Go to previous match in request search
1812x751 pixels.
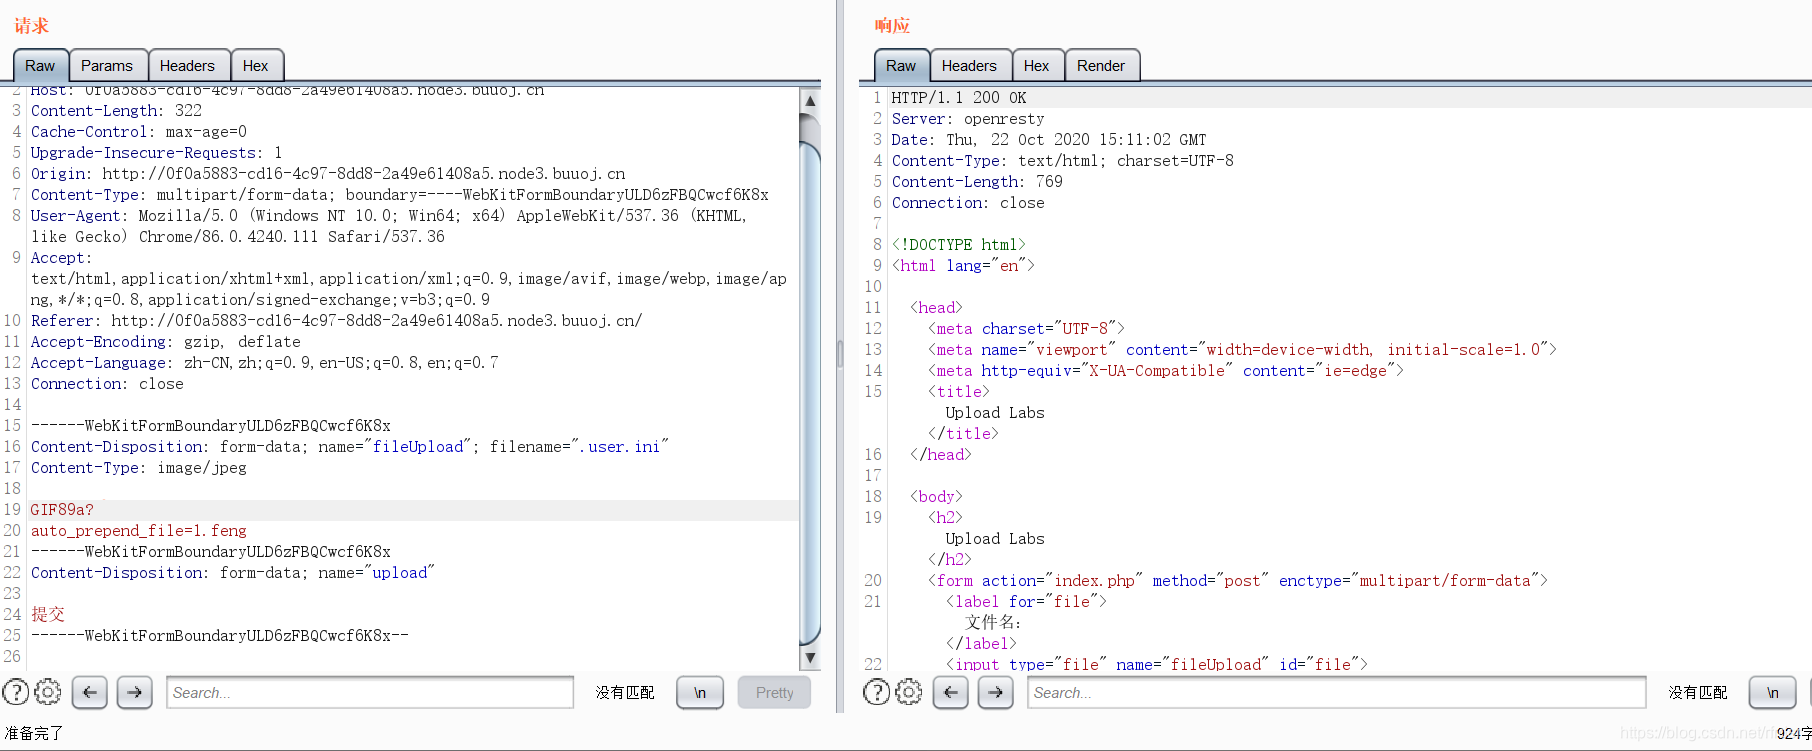click(89, 692)
